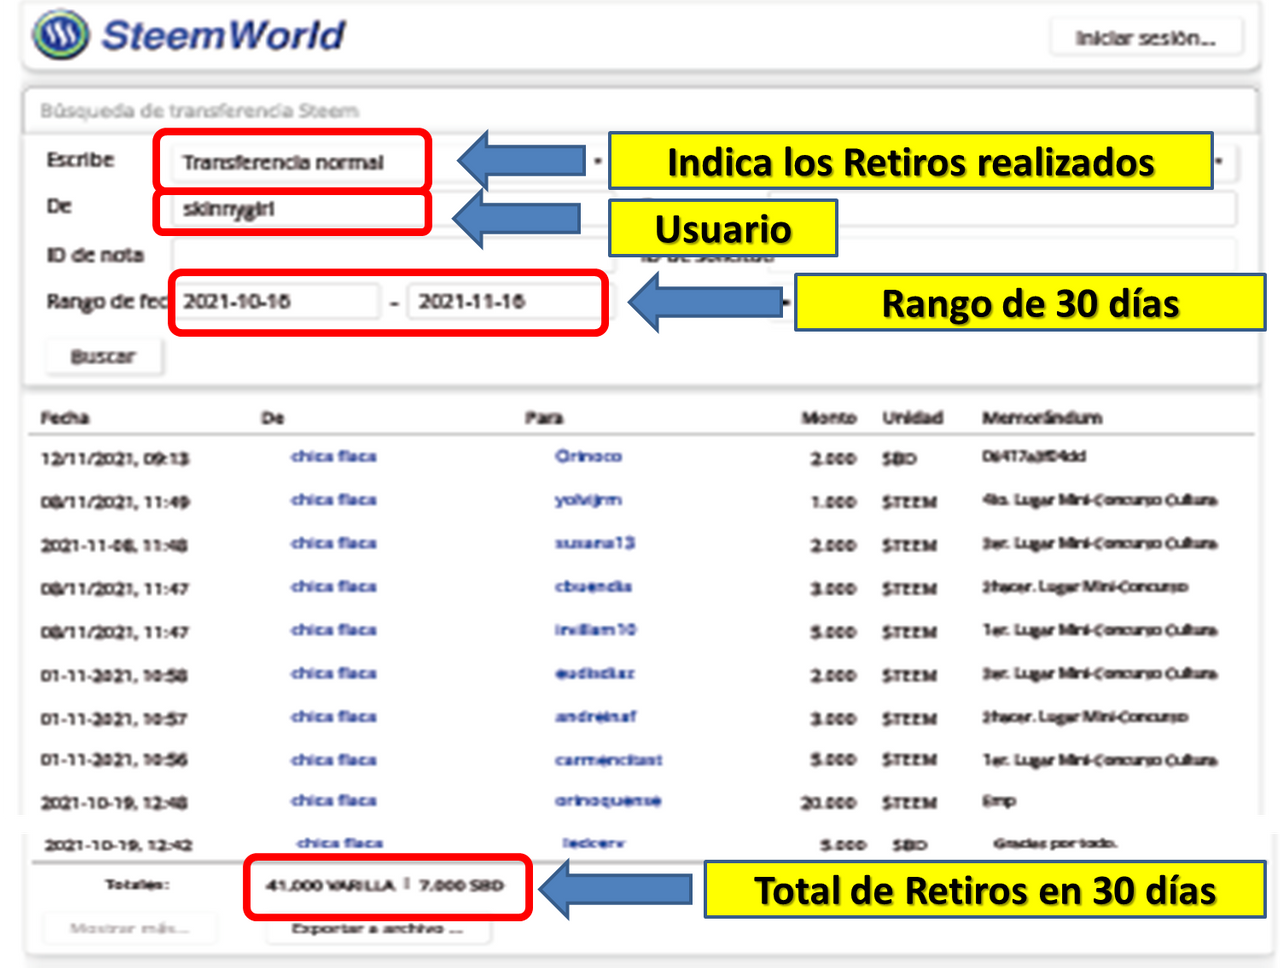Open recipient link cbuendia
This screenshot has width=1280, height=968.
[594, 586]
